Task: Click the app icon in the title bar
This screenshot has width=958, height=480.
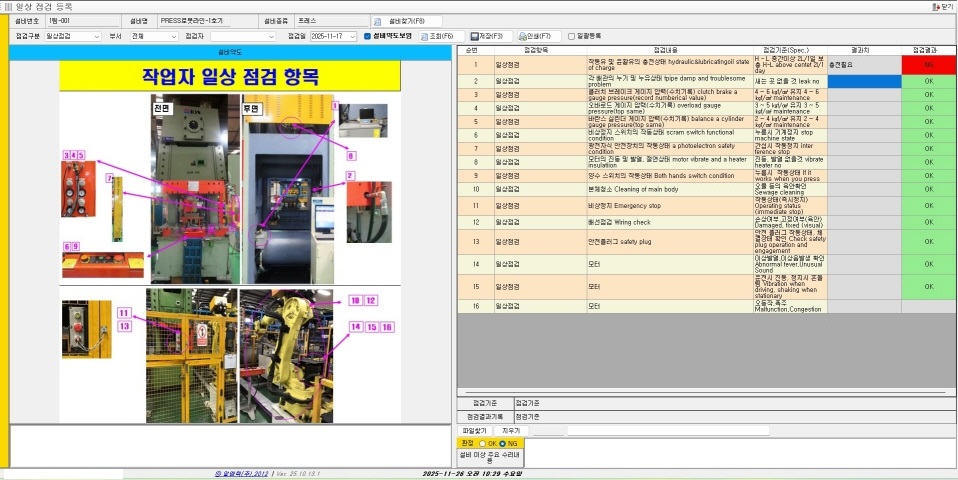Action: point(6,6)
